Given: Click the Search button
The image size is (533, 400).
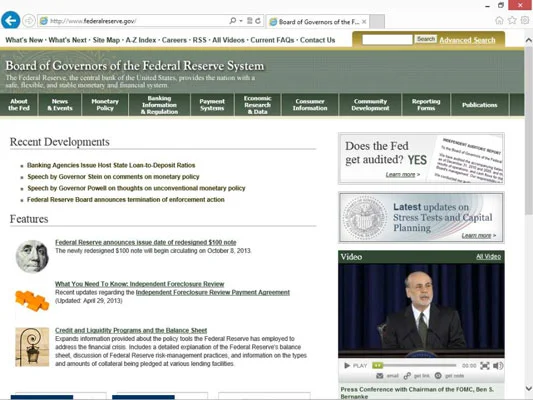Looking at the screenshot, I should (x=426, y=39).
